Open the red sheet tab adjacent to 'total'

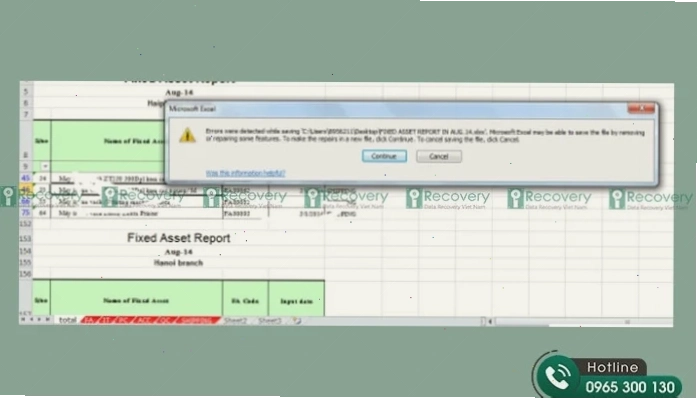[x=89, y=320]
